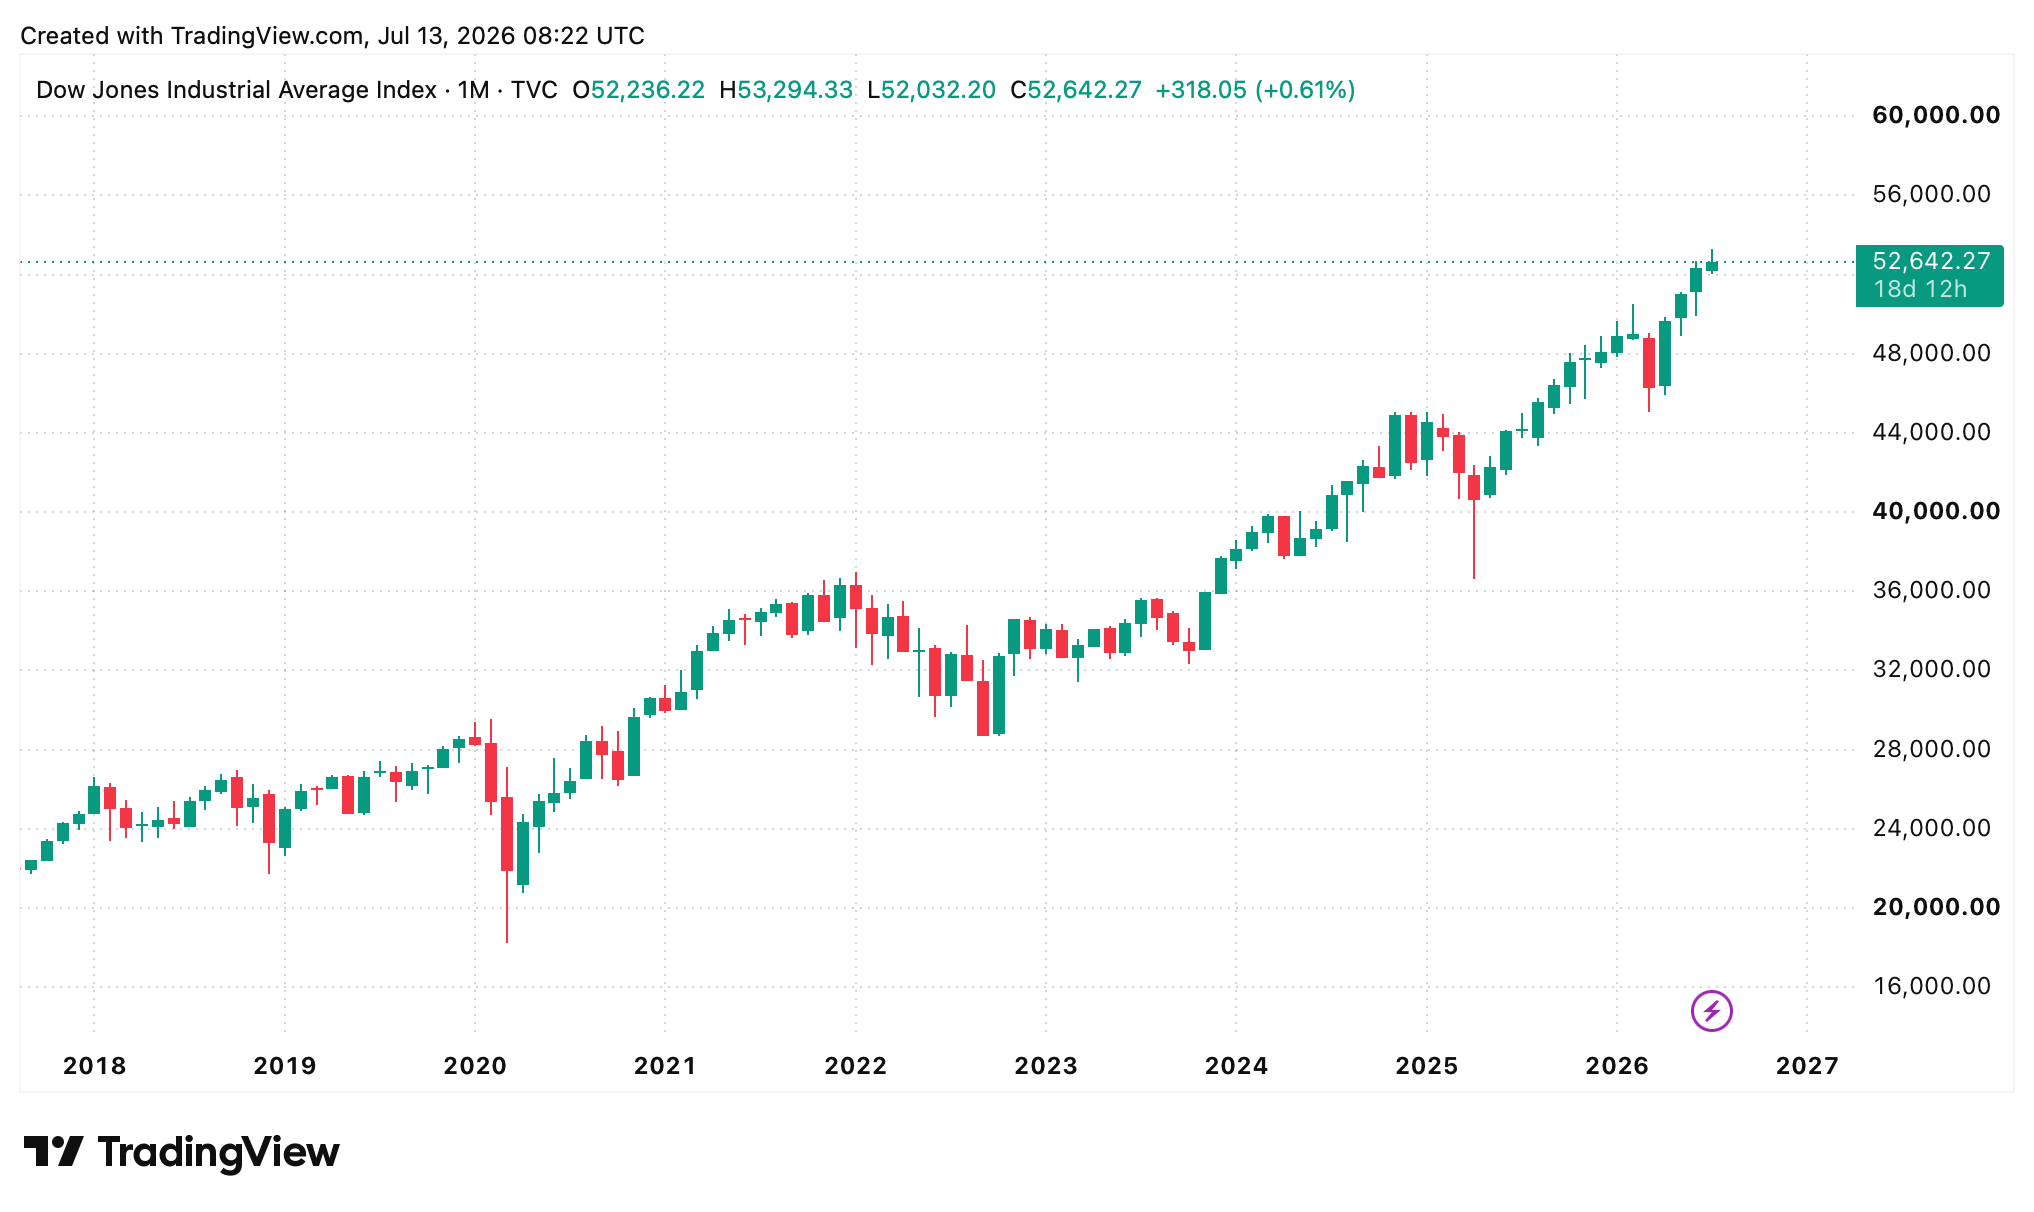
Task: Click the high value H53,294.33 in legend
Action: [786, 90]
